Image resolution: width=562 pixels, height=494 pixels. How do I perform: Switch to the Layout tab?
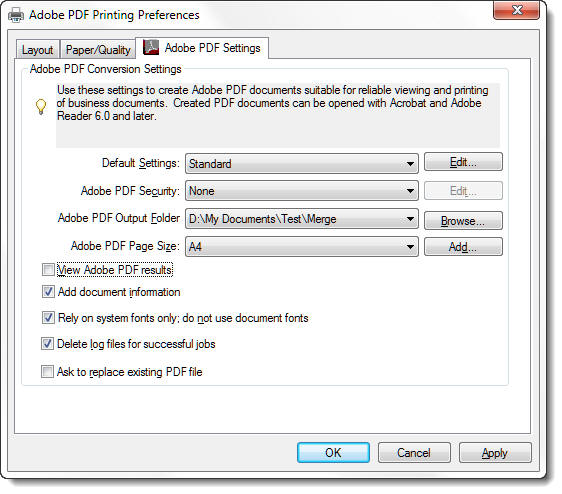[x=38, y=49]
